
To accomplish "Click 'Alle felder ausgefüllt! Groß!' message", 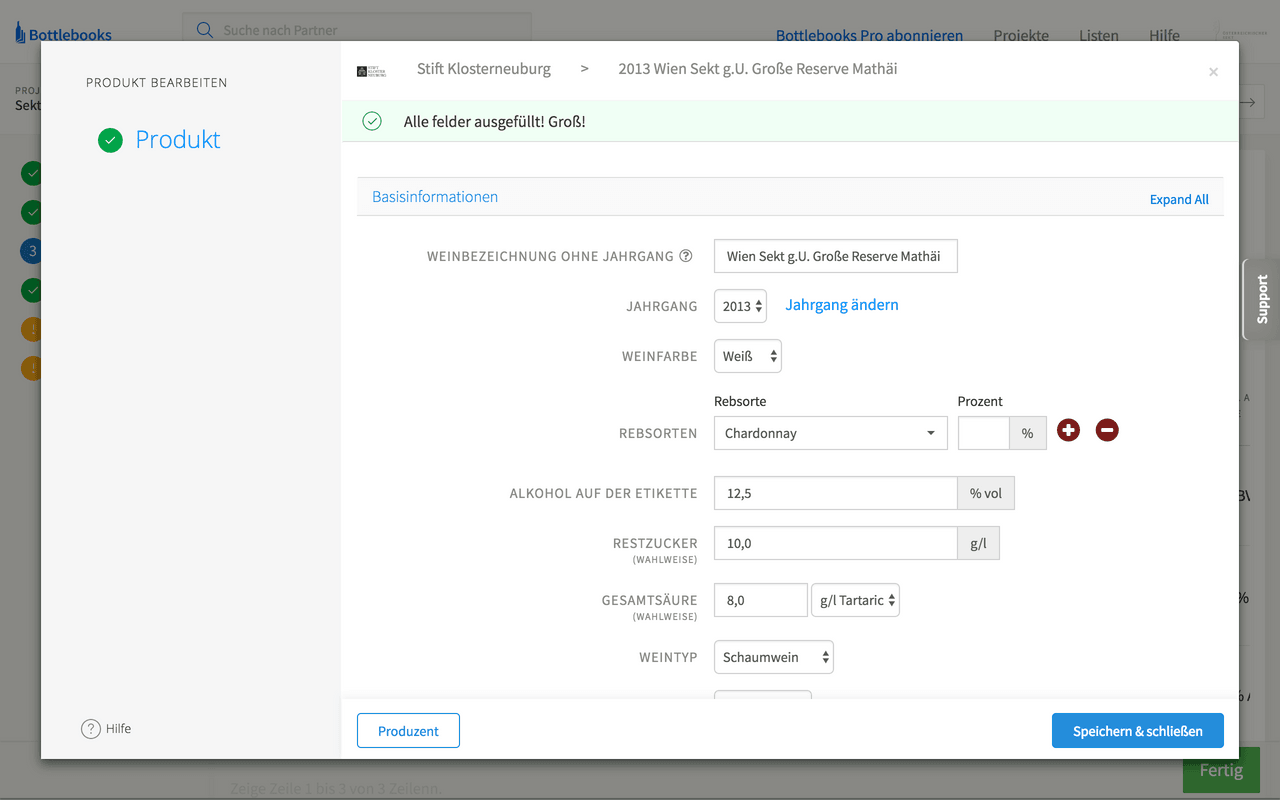I will (x=495, y=121).
